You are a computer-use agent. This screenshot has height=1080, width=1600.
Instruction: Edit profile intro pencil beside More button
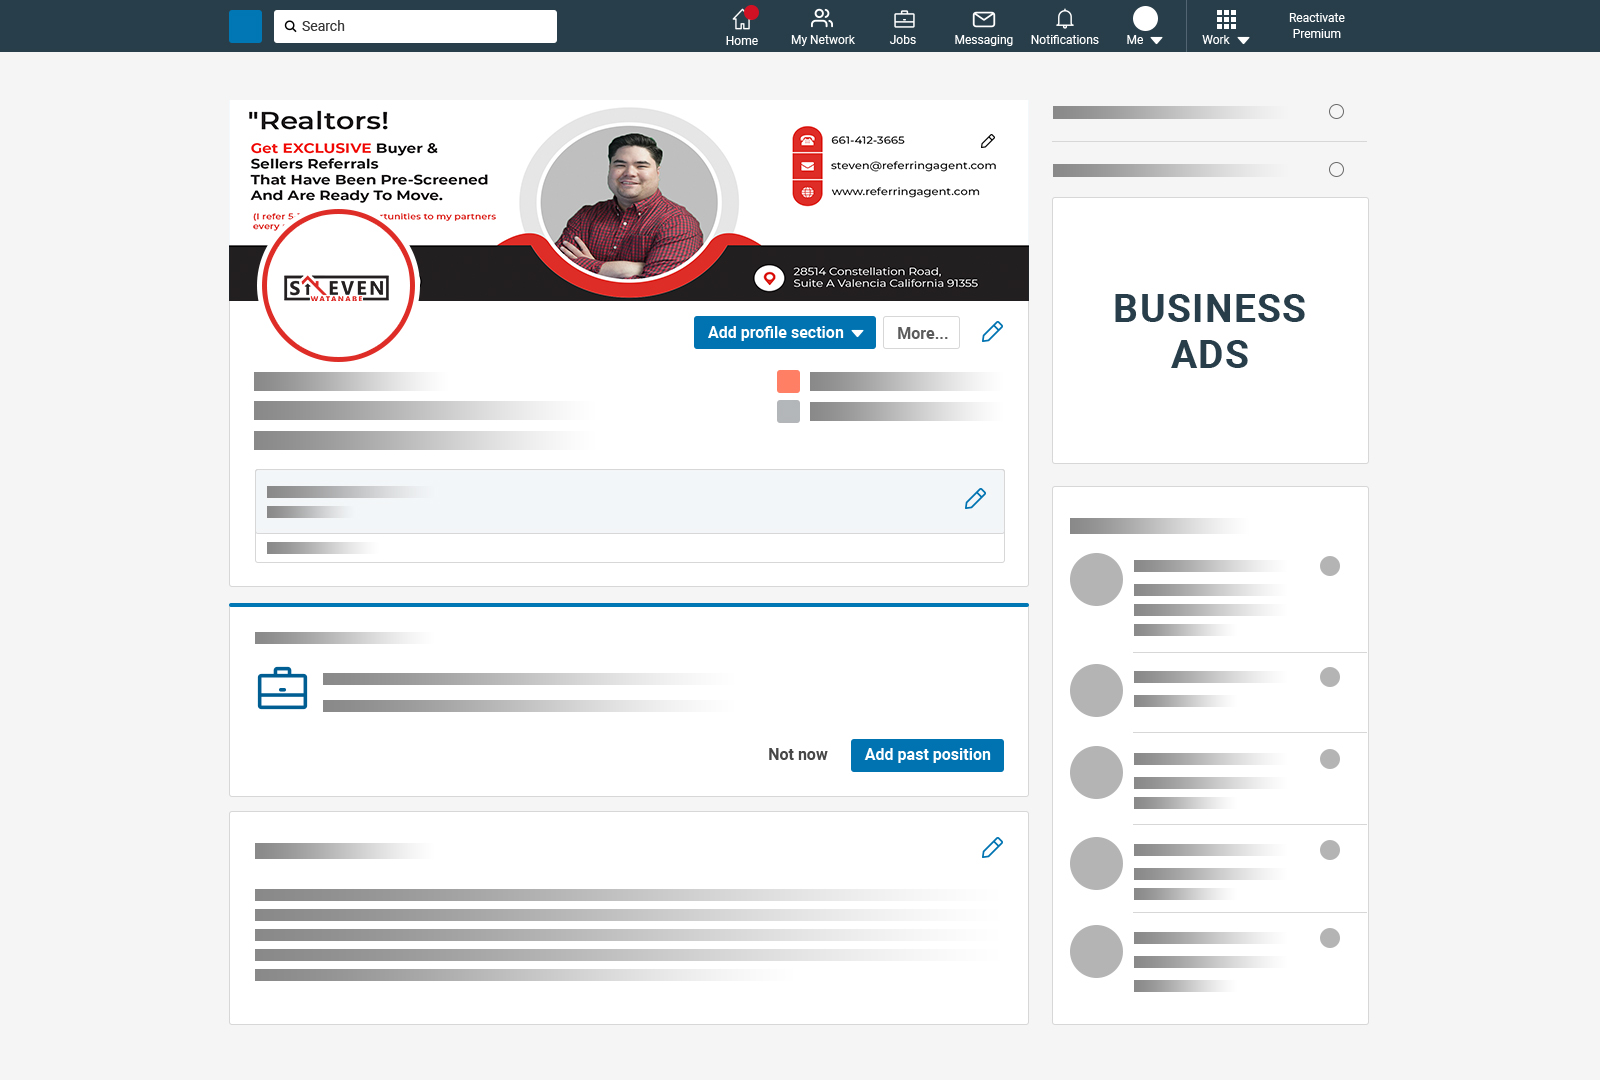[x=992, y=332]
